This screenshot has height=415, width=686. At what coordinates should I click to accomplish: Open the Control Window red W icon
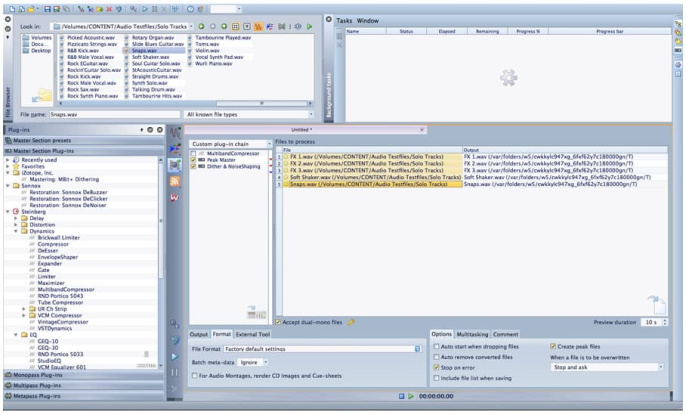point(175,198)
